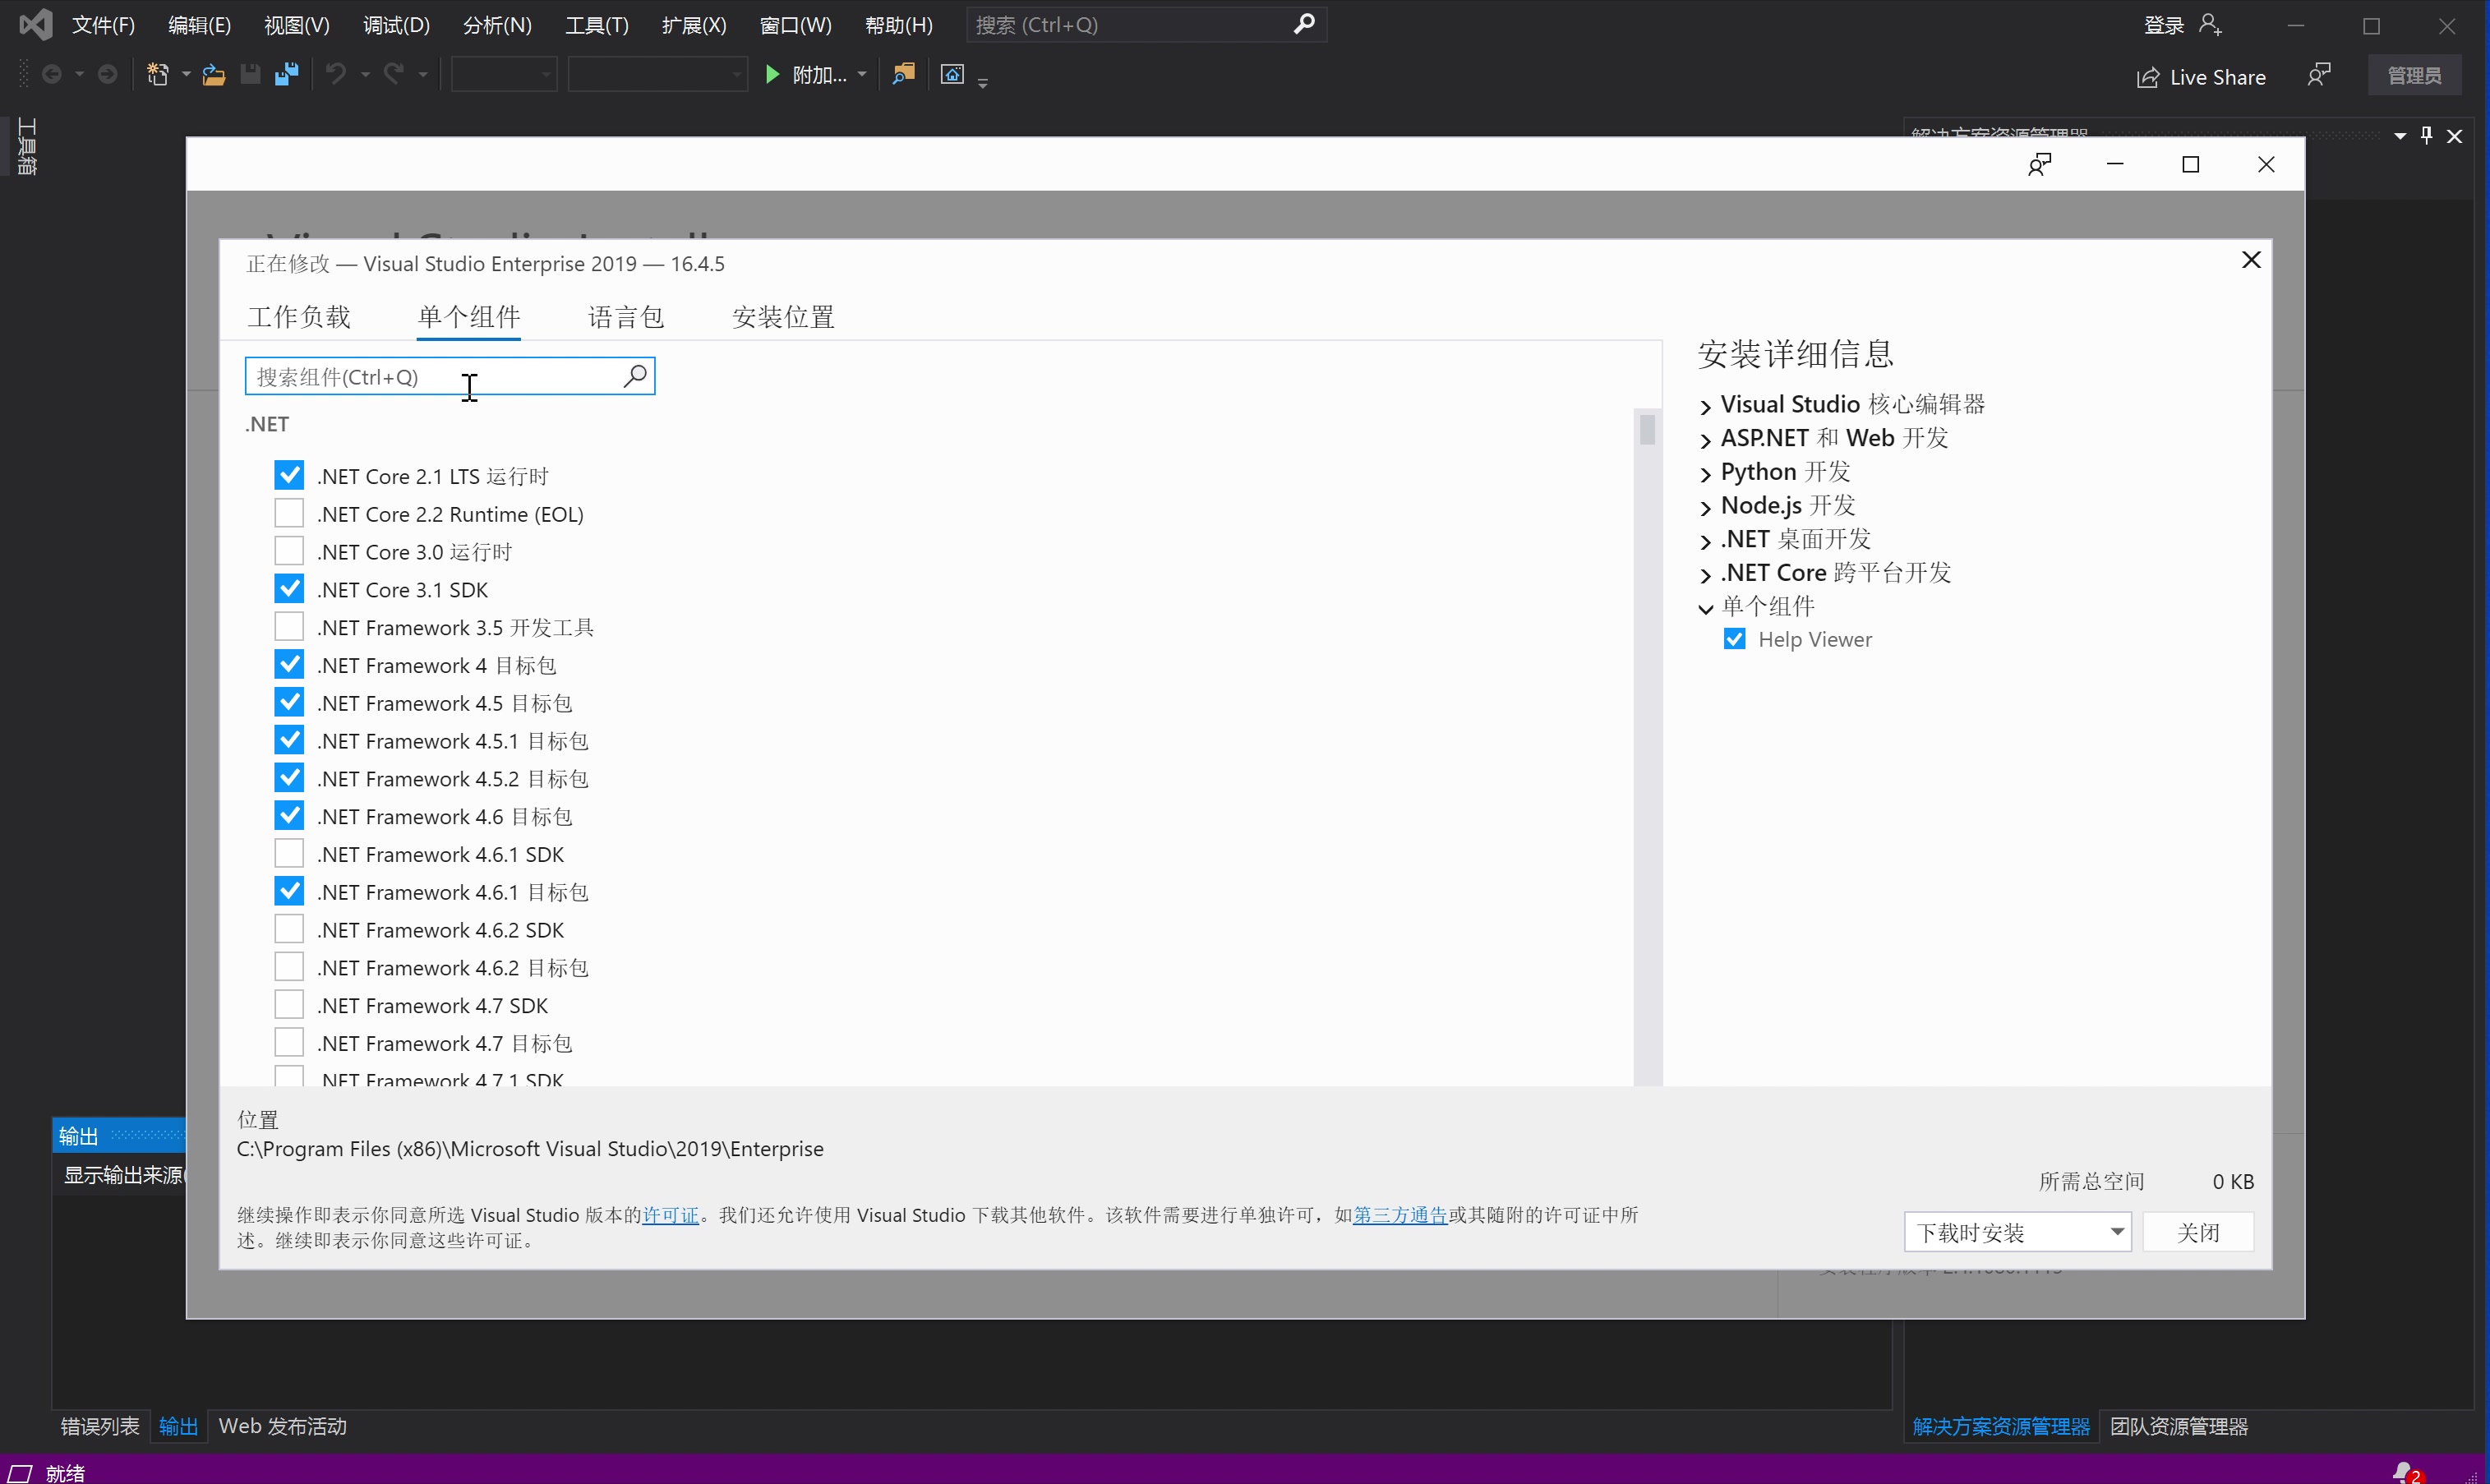Enable .NET Core 2.2 Runtime (EOL) checkbox
Screen dimensions: 2490x1484
pyautogui.click(x=289, y=514)
